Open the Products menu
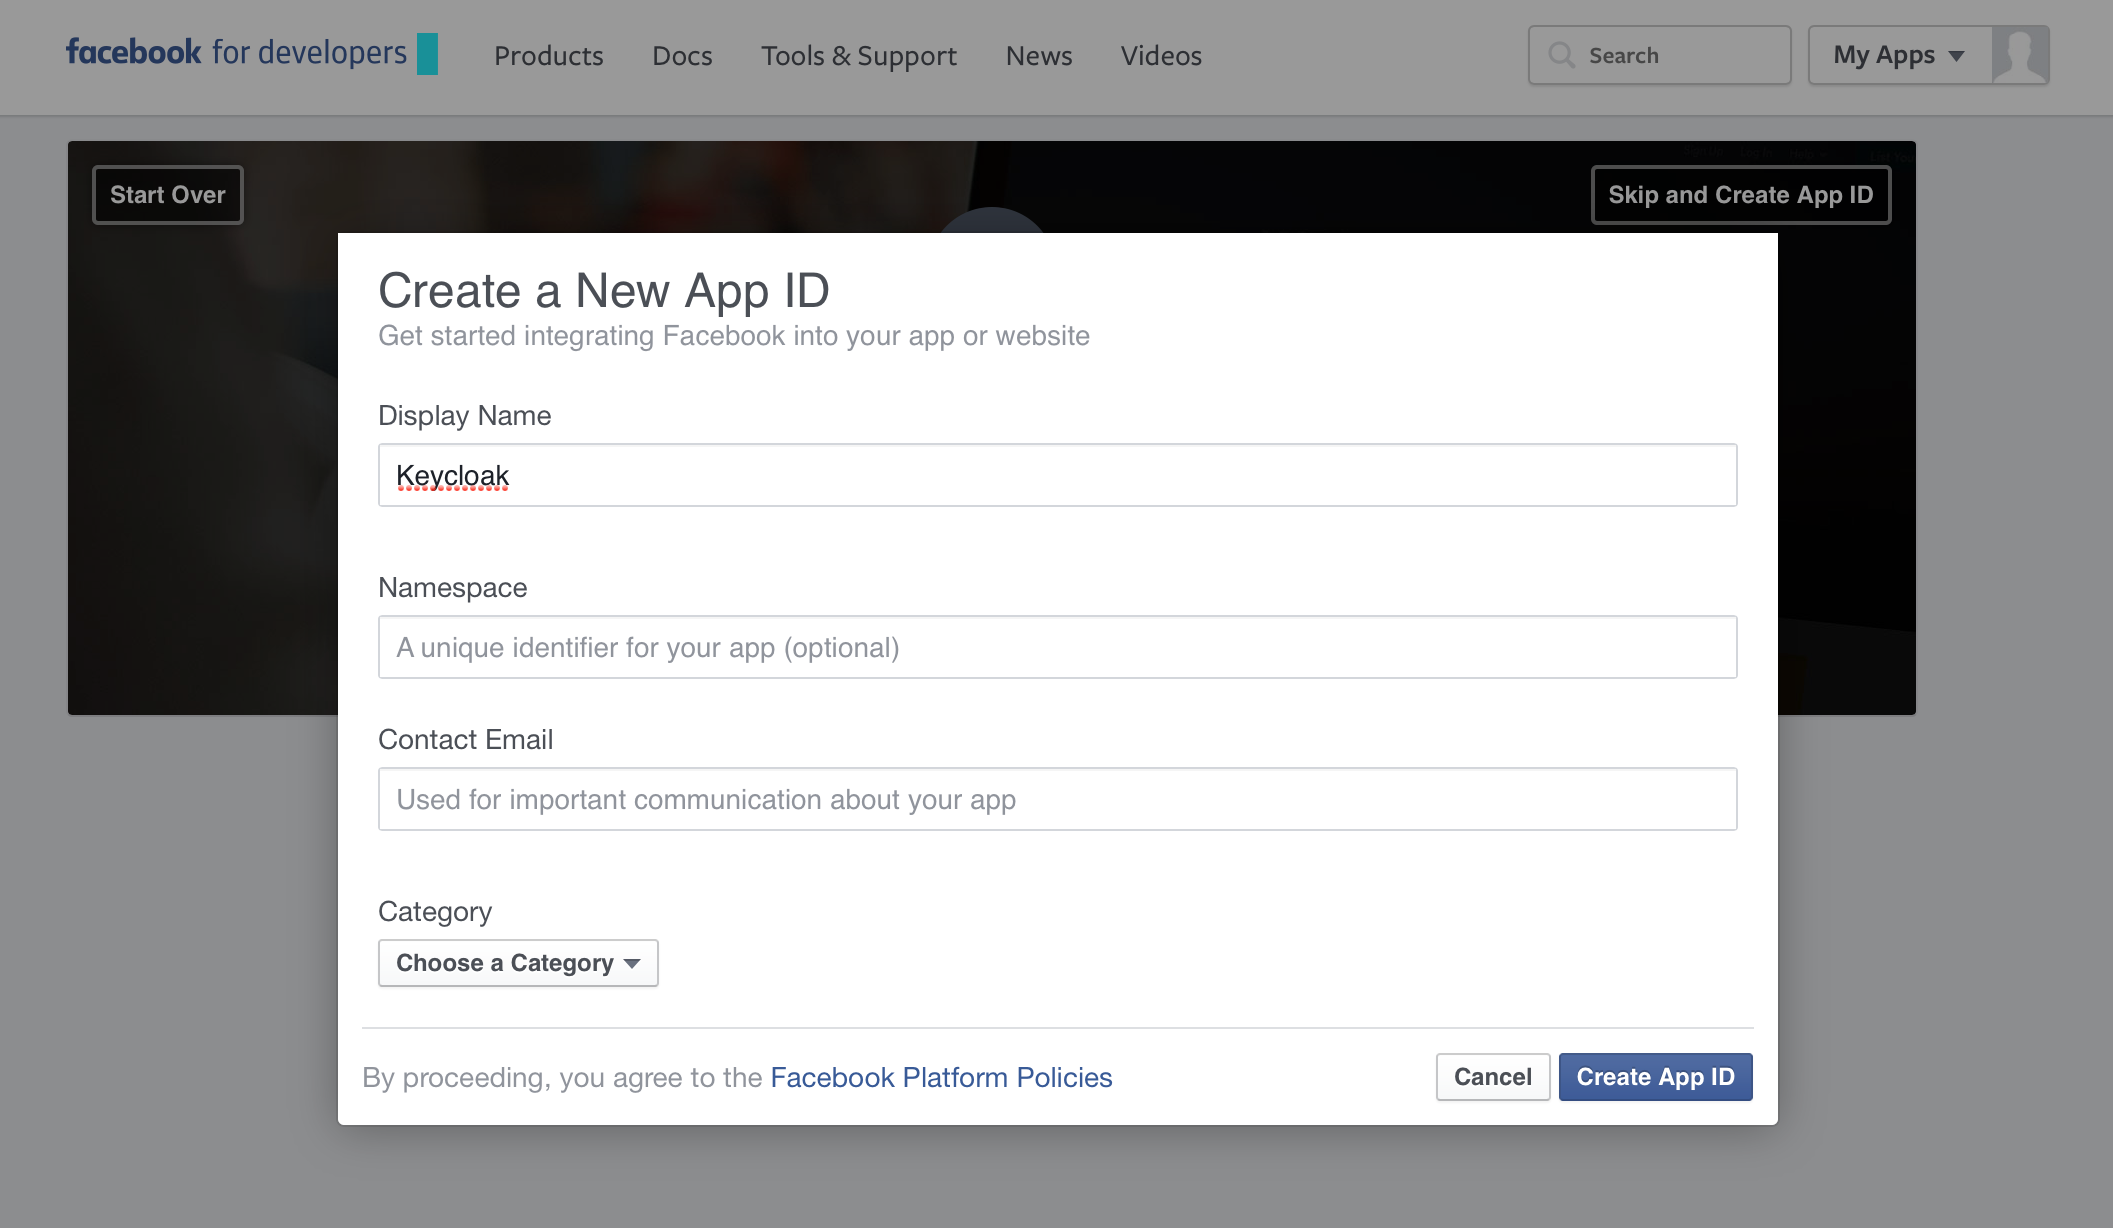 click(x=548, y=56)
